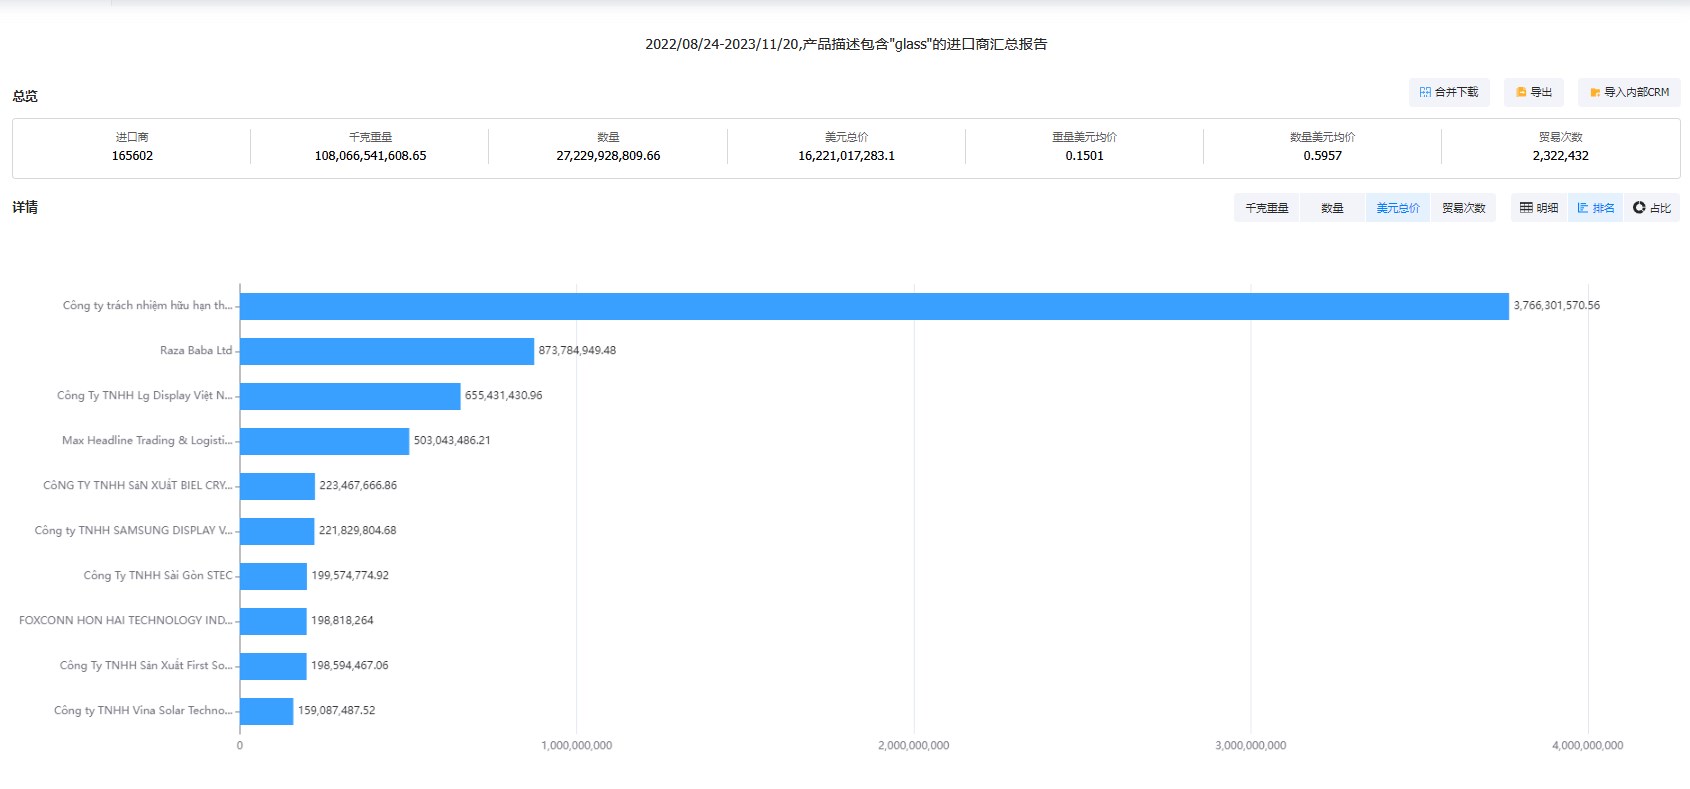Click total quantity 27,229,928,809.66
The width and height of the screenshot is (1690, 789).
click(x=608, y=156)
